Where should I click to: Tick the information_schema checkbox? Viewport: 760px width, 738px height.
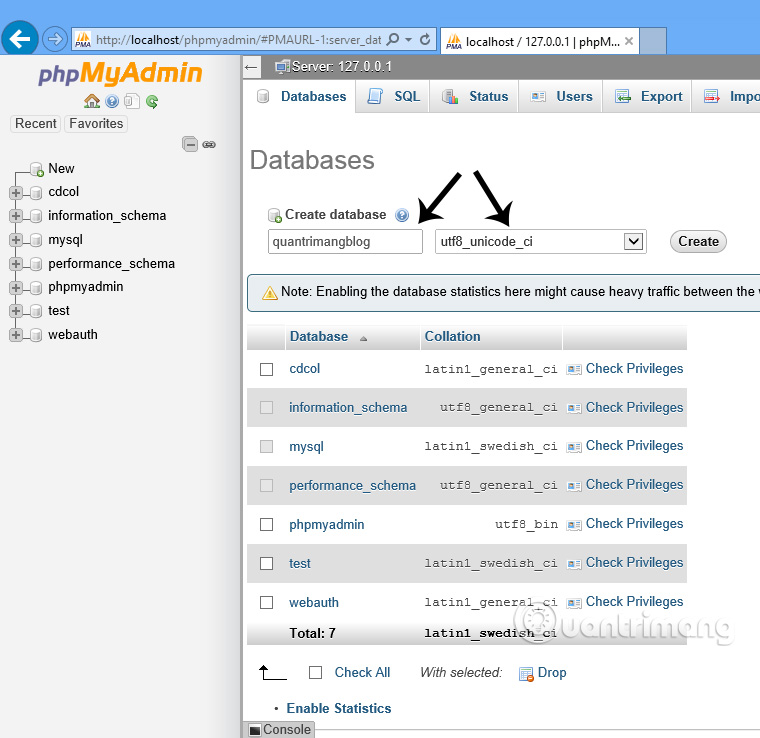pyautogui.click(x=266, y=408)
